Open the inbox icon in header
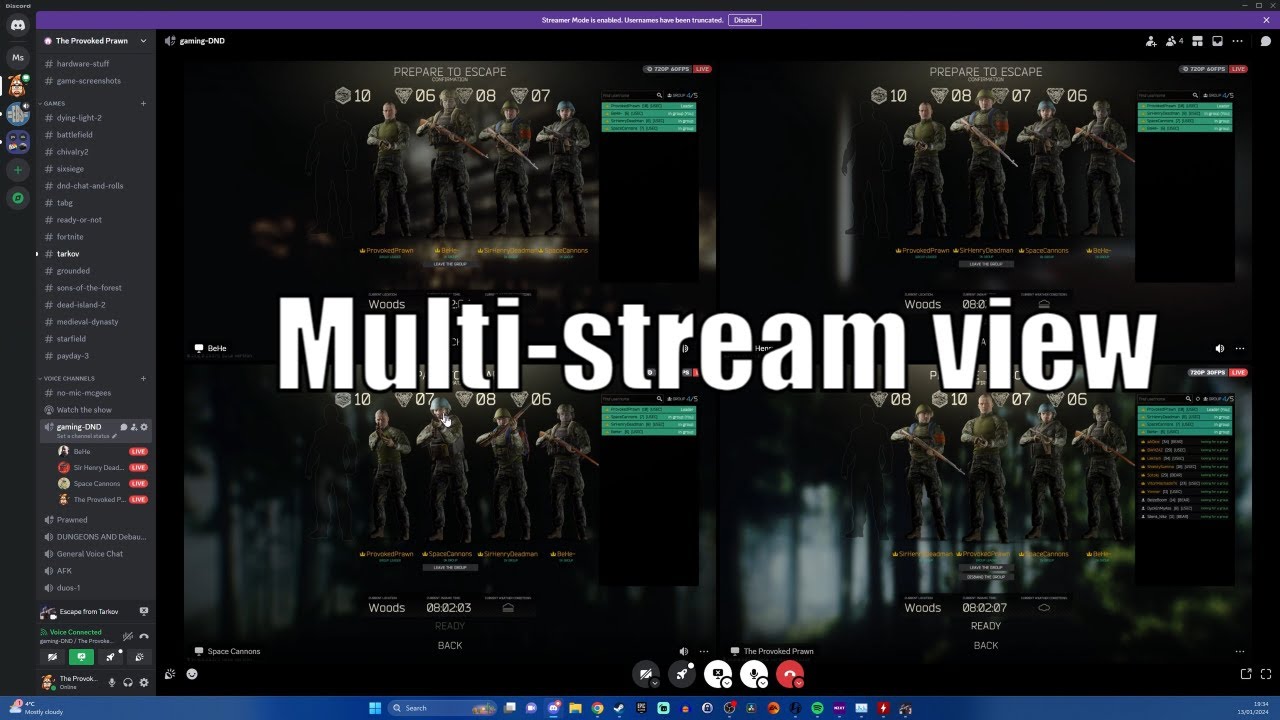The width and height of the screenshot is (1280, 720). click(x=1217, y=41)
